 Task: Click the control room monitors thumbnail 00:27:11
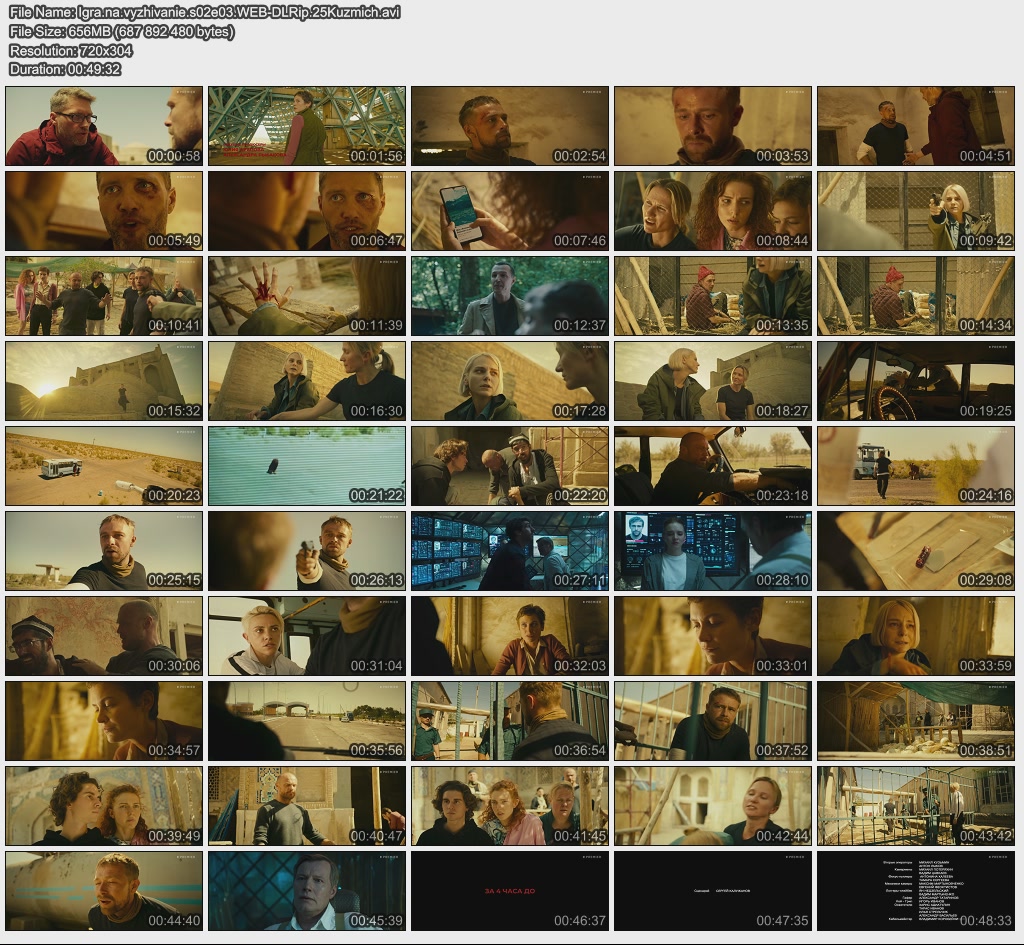pyautogui.click(x=510, y=551)
